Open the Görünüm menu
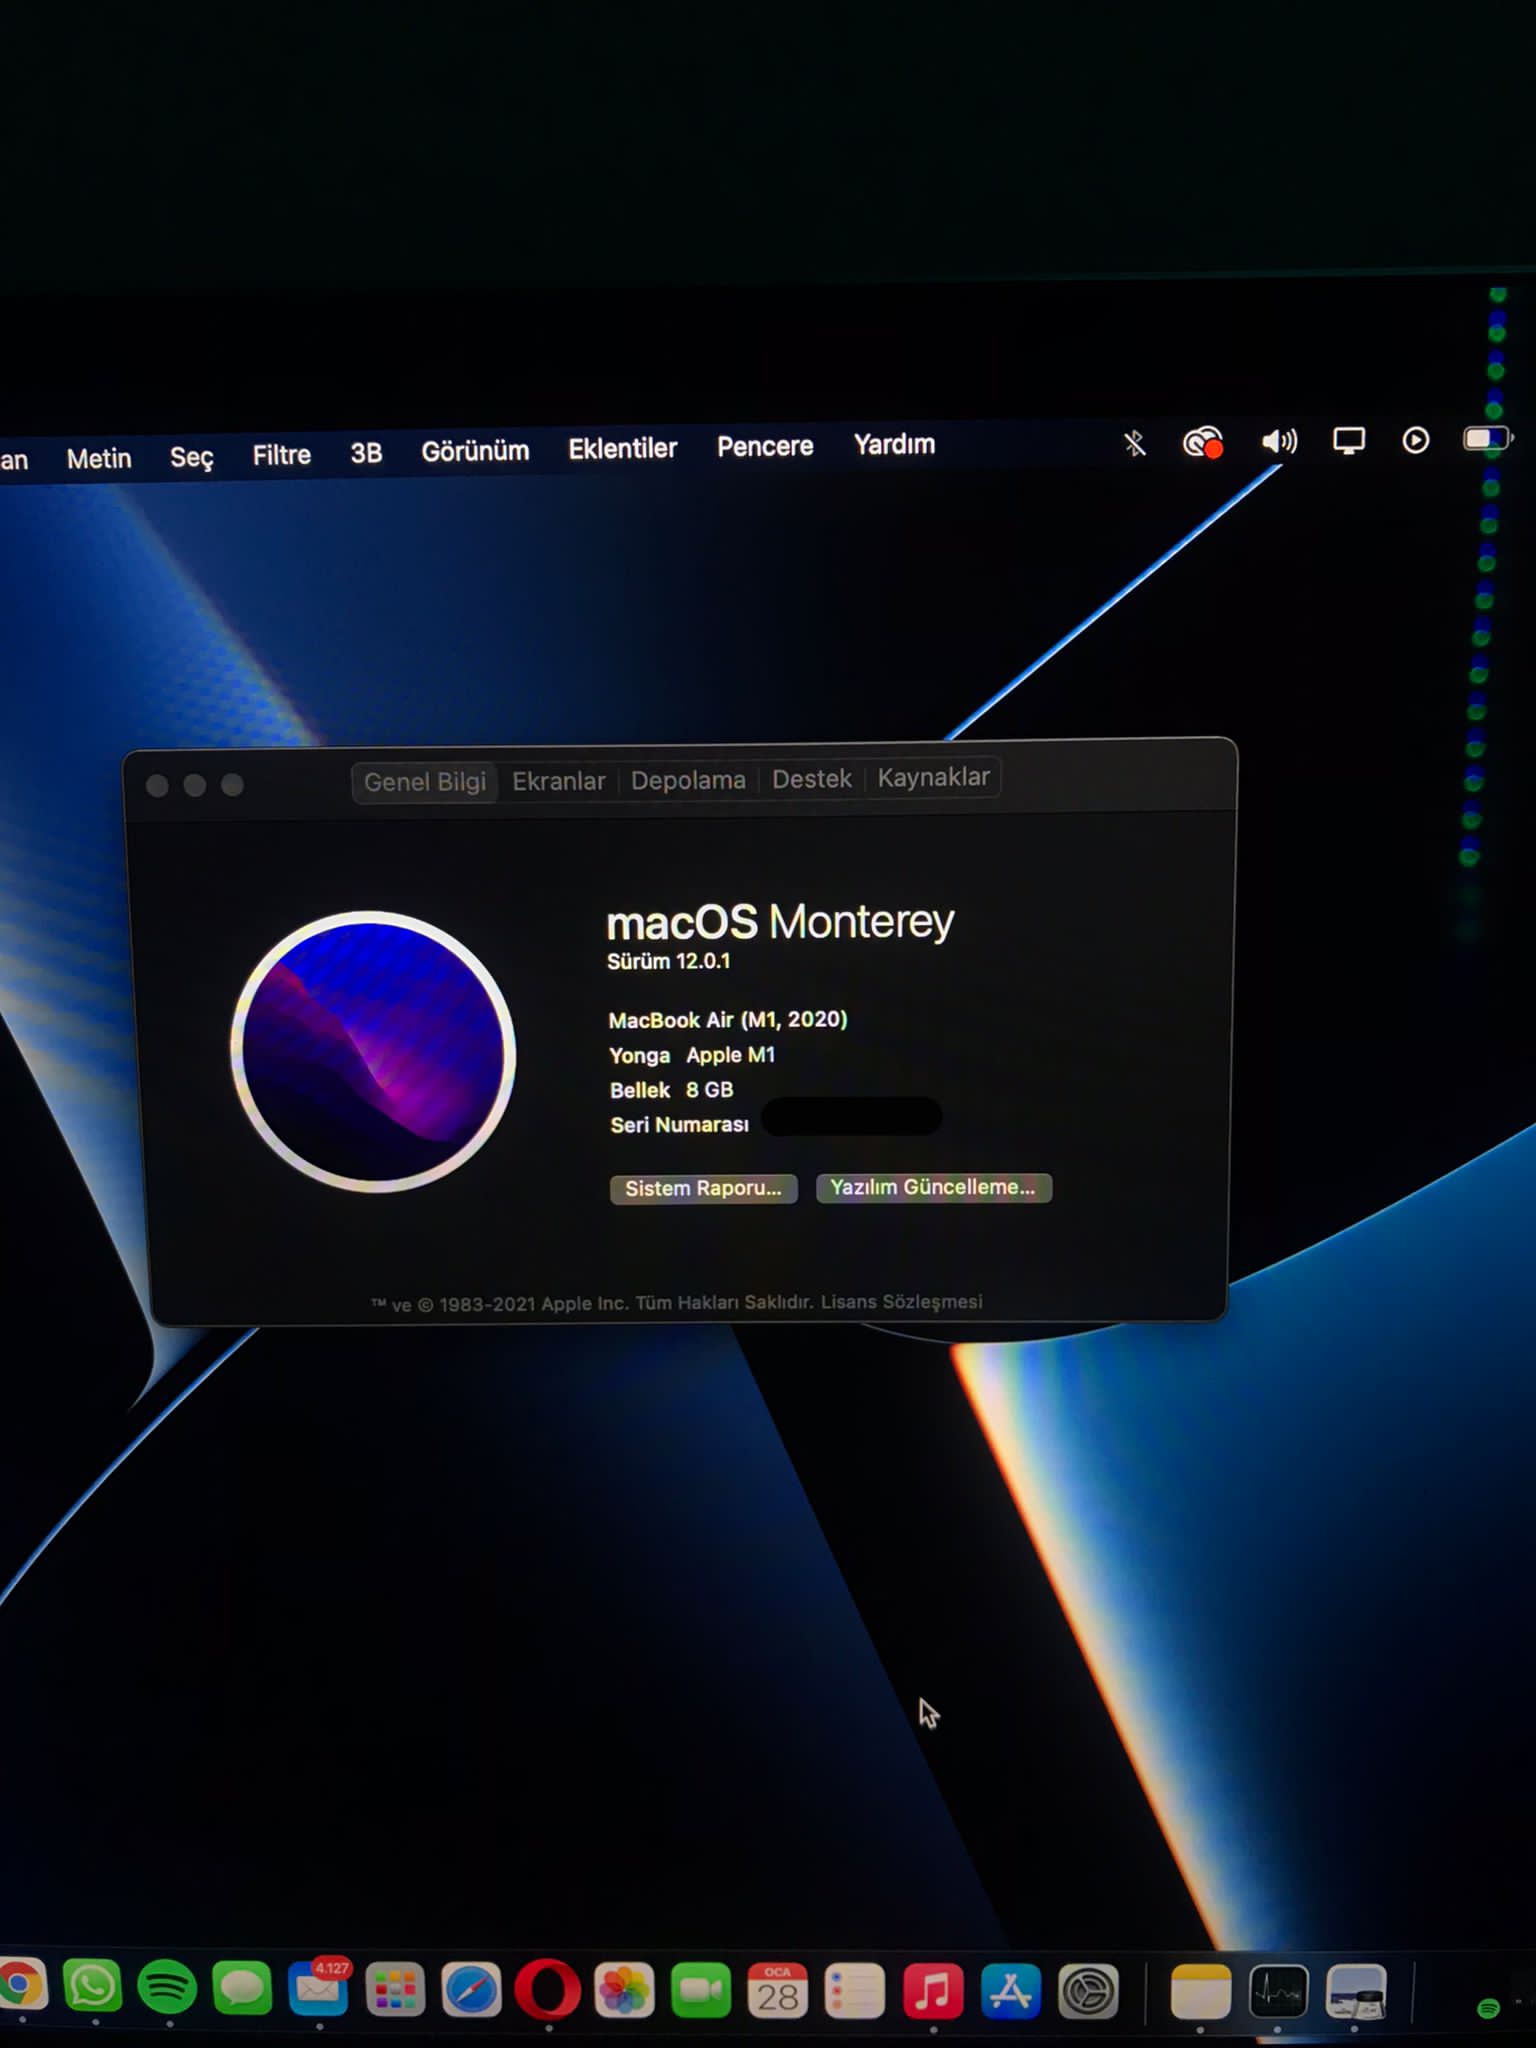 tap(475, 451)
